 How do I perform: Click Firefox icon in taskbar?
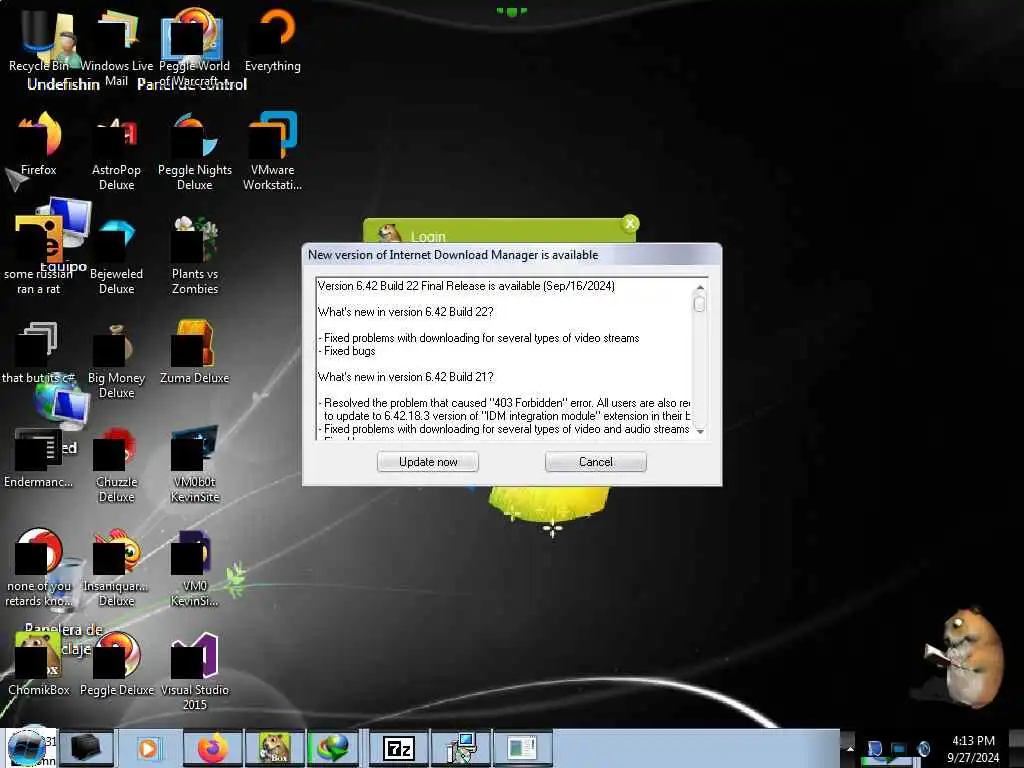pyautogui.click(x=213, y=748)
